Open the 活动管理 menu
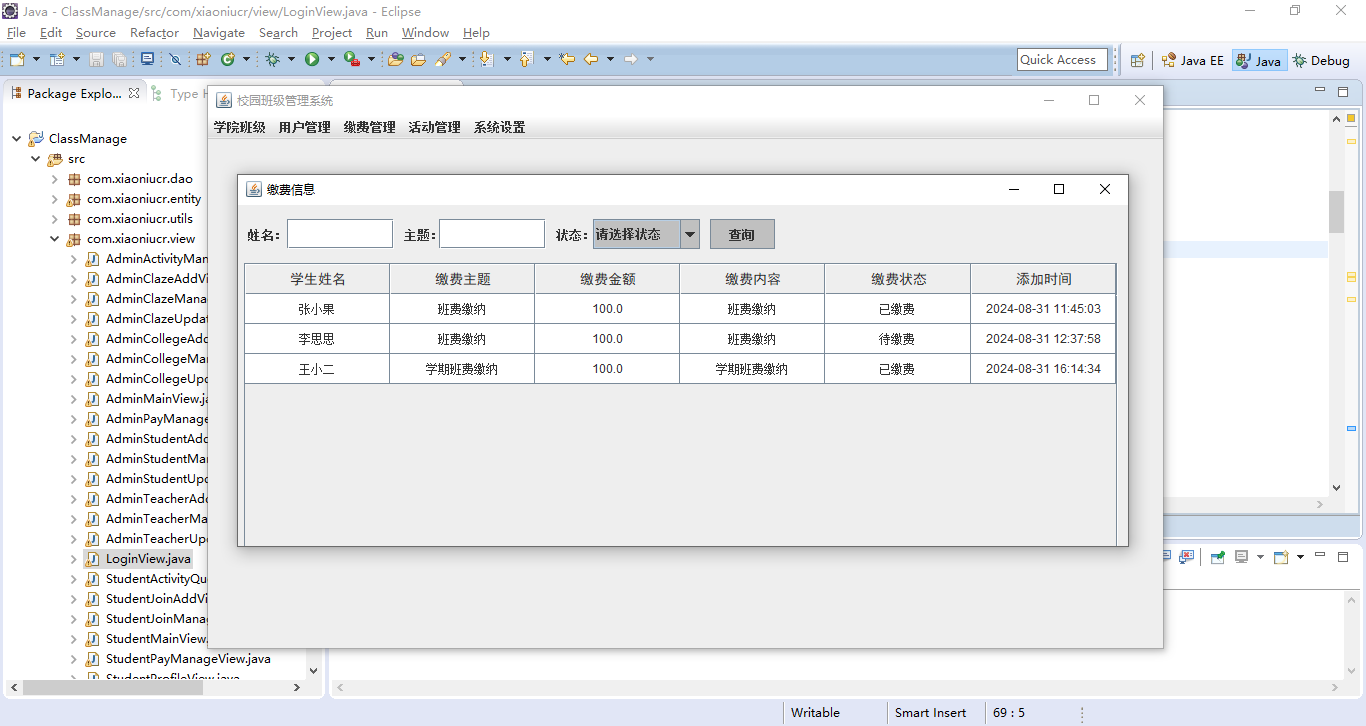 [x=435, y=127]
